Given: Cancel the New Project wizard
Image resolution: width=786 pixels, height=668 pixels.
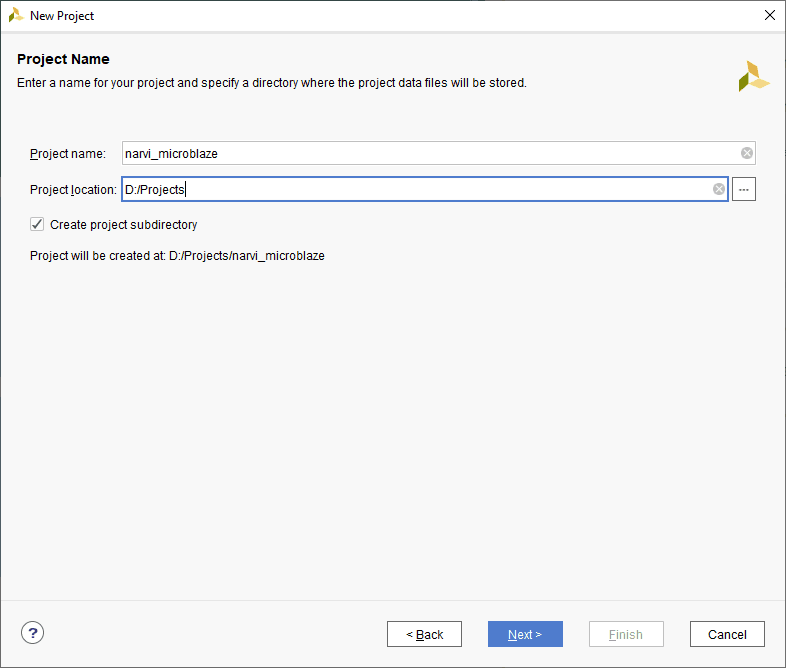Looking at the screenshot, I should pyautogui.click(x=727, y=634).
